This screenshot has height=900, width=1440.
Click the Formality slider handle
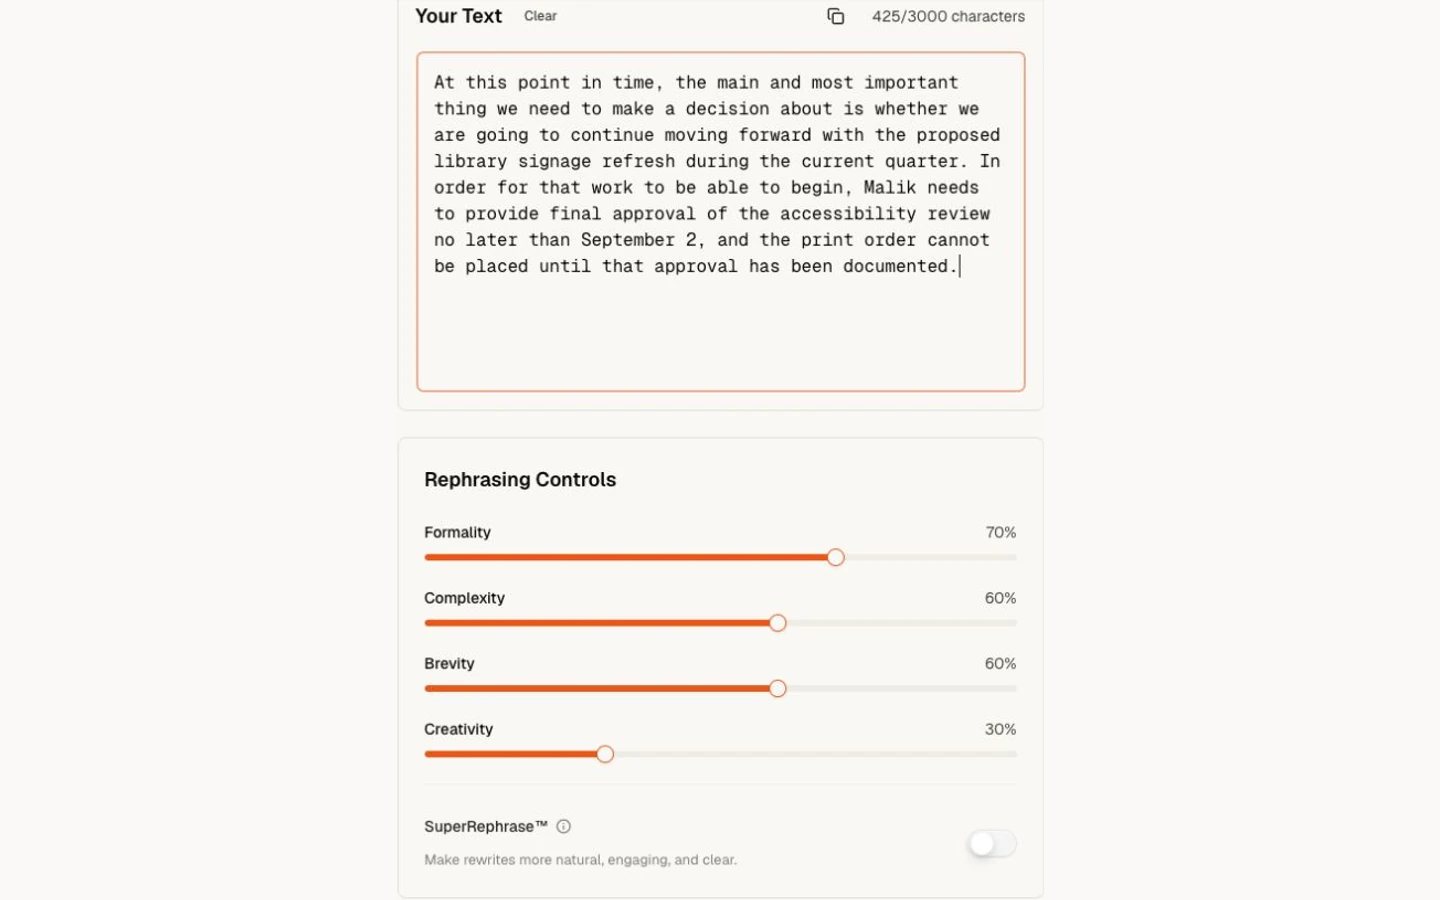point(836,557)
